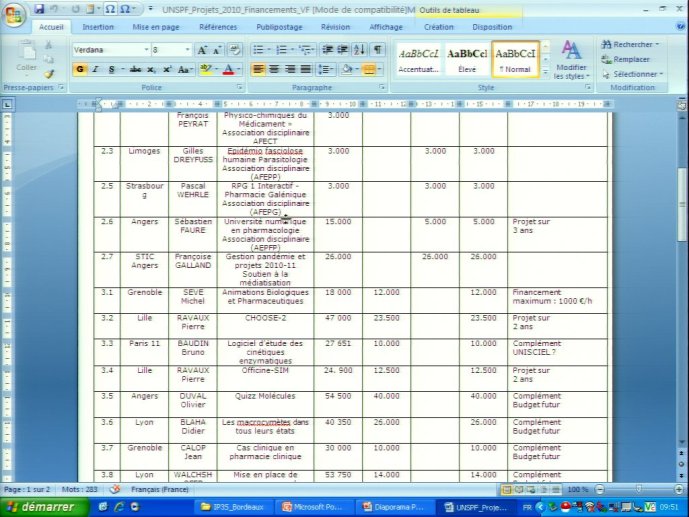Click the cut scissors icon

pos(49,44)
